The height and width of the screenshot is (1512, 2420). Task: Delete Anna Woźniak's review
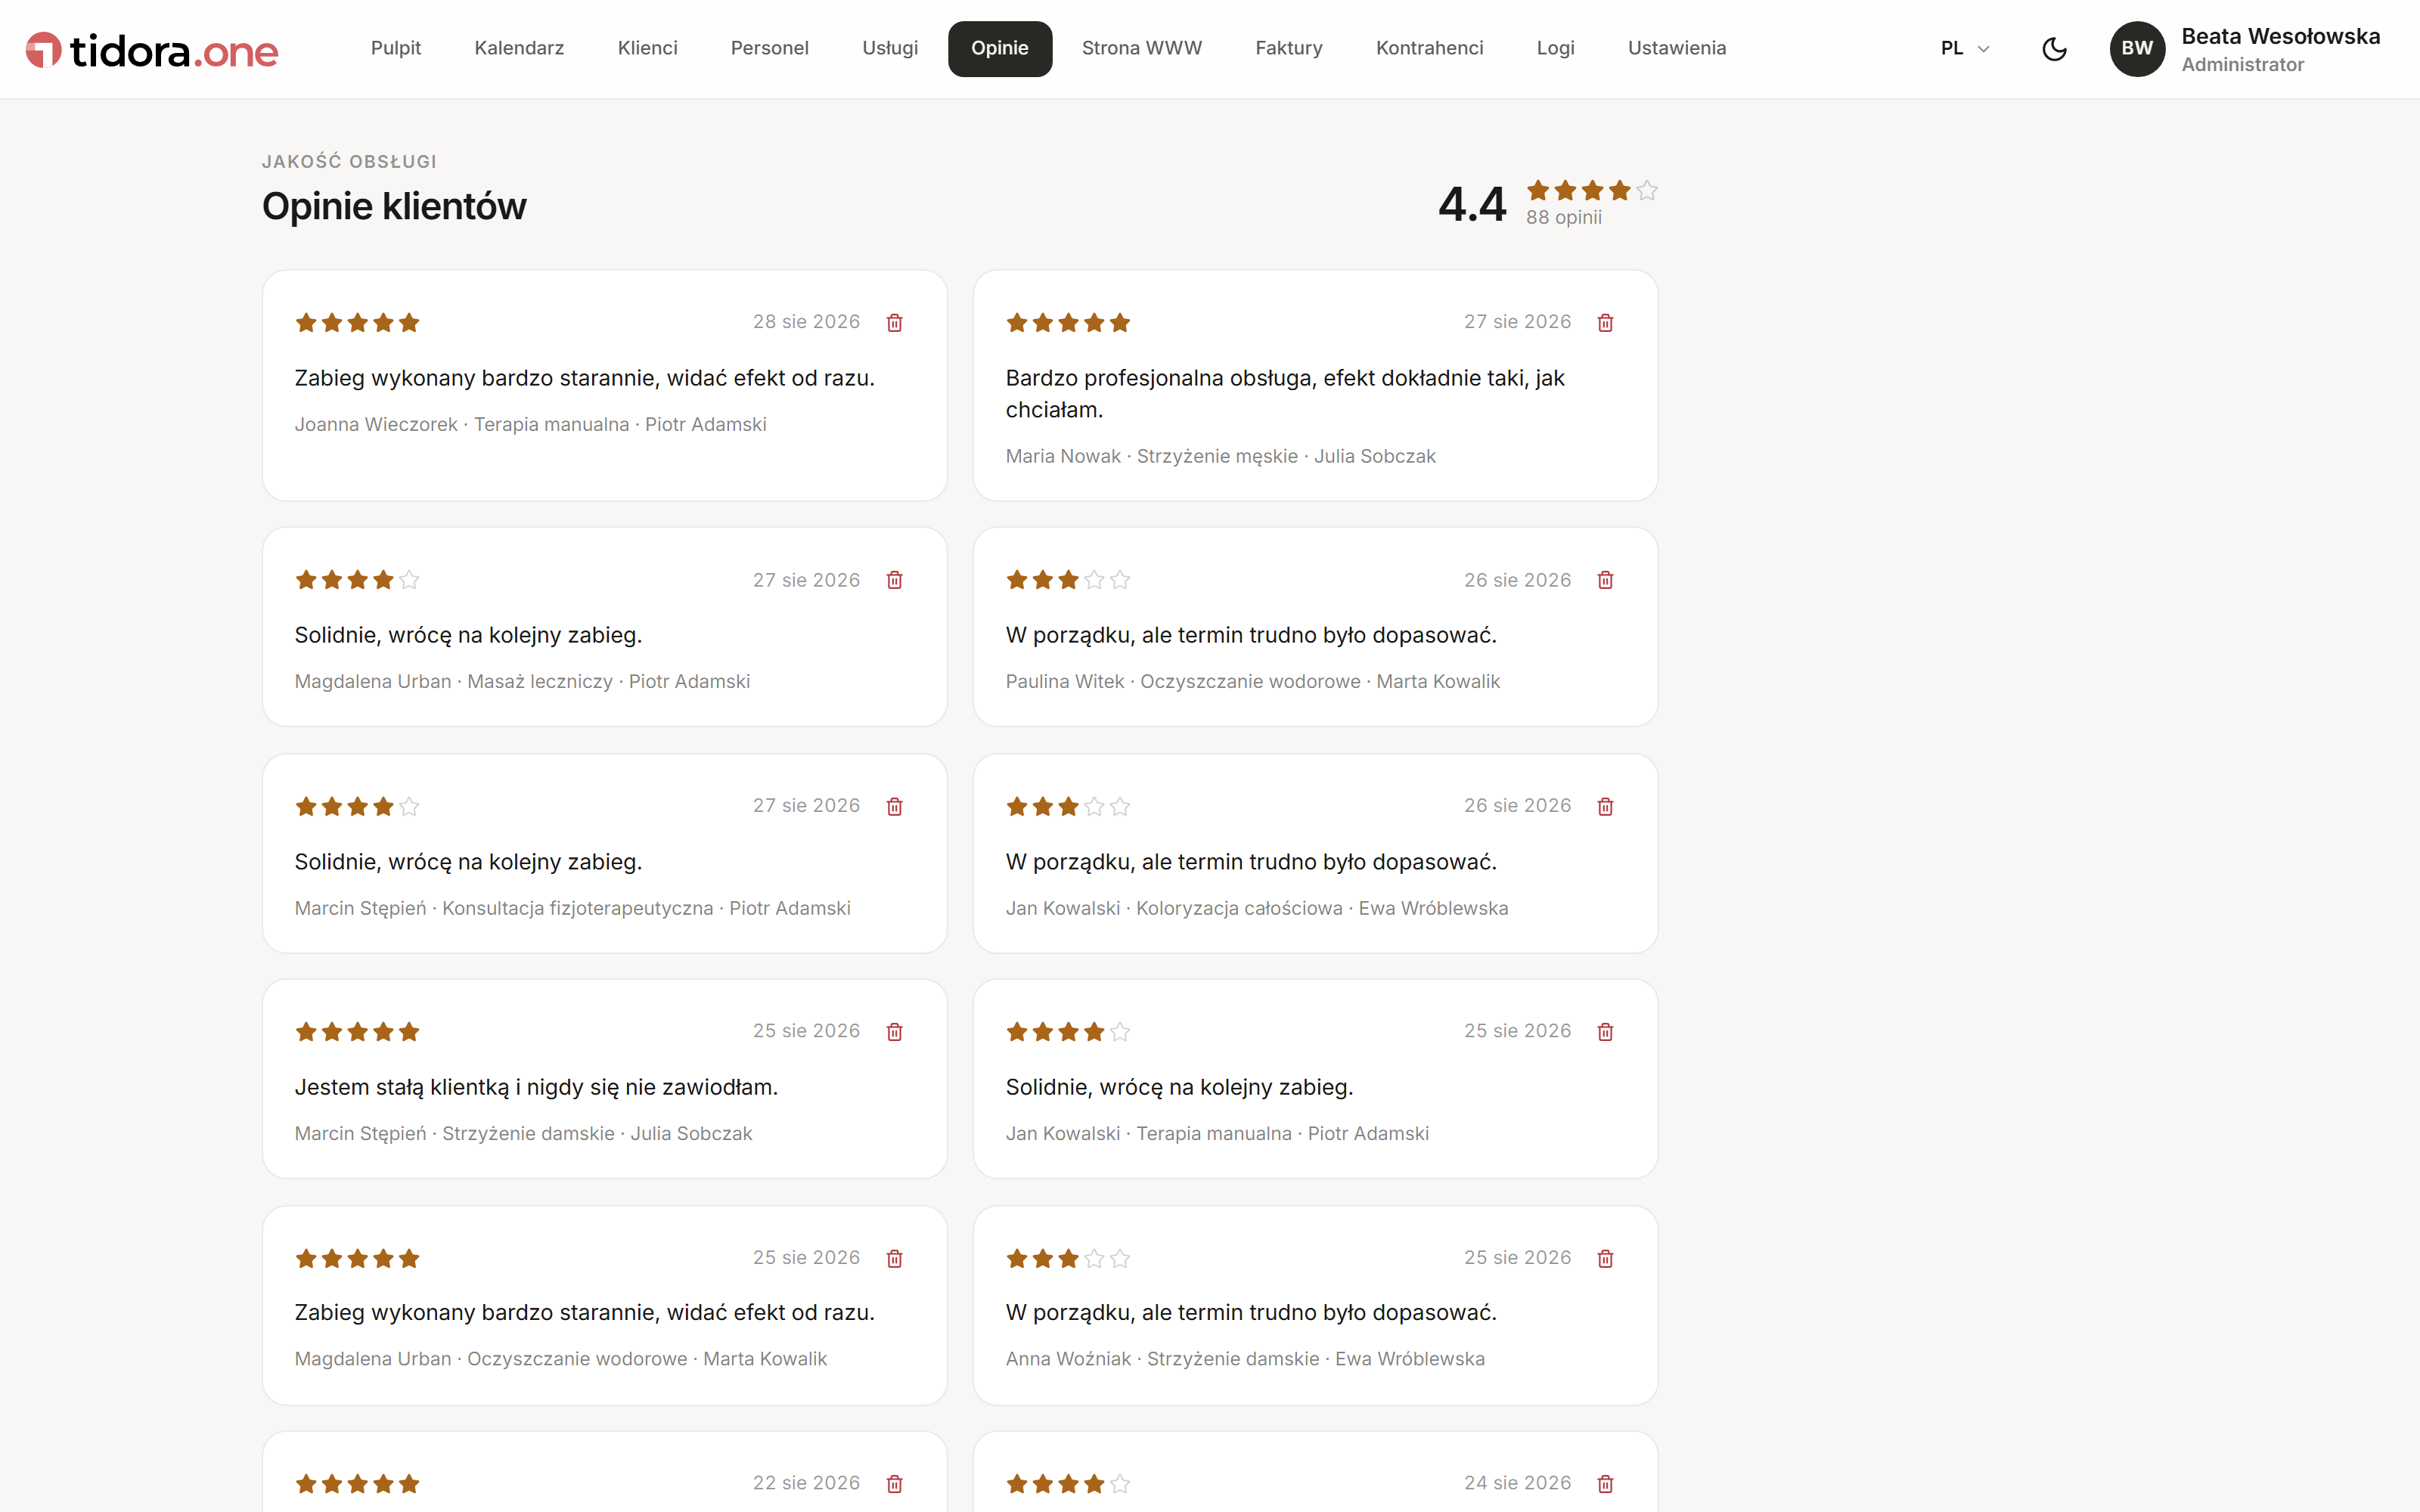coord(1605,1258)
